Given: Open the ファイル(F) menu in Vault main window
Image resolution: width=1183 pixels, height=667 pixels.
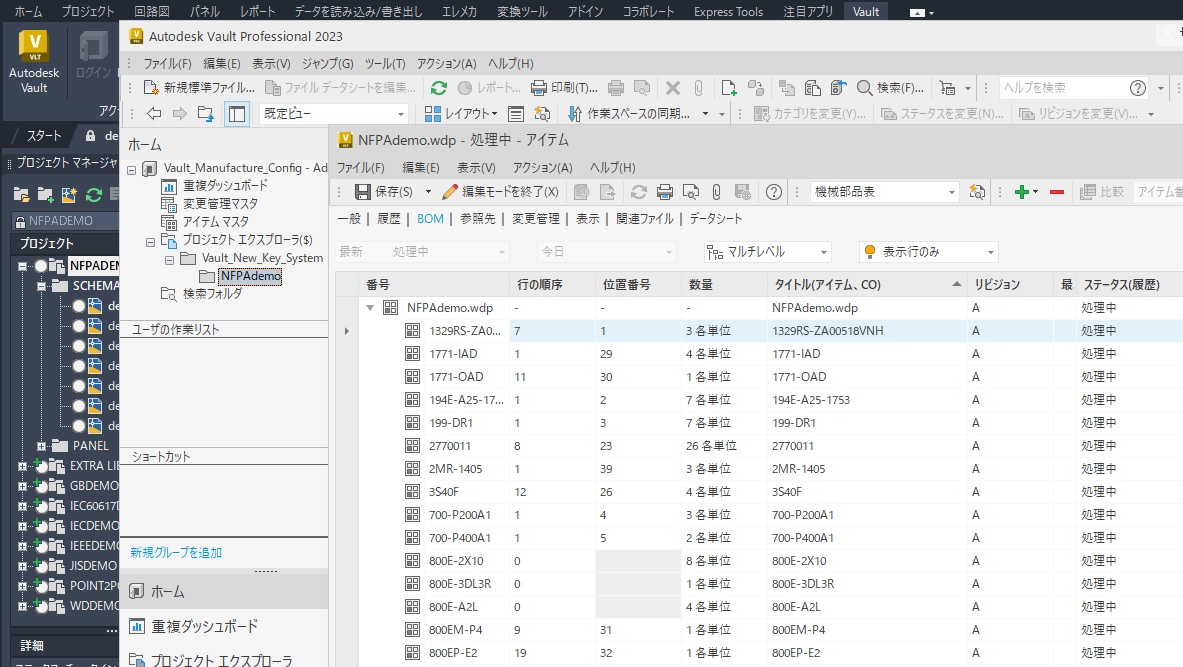Looking at the screenshot, I should pos(167,63).
